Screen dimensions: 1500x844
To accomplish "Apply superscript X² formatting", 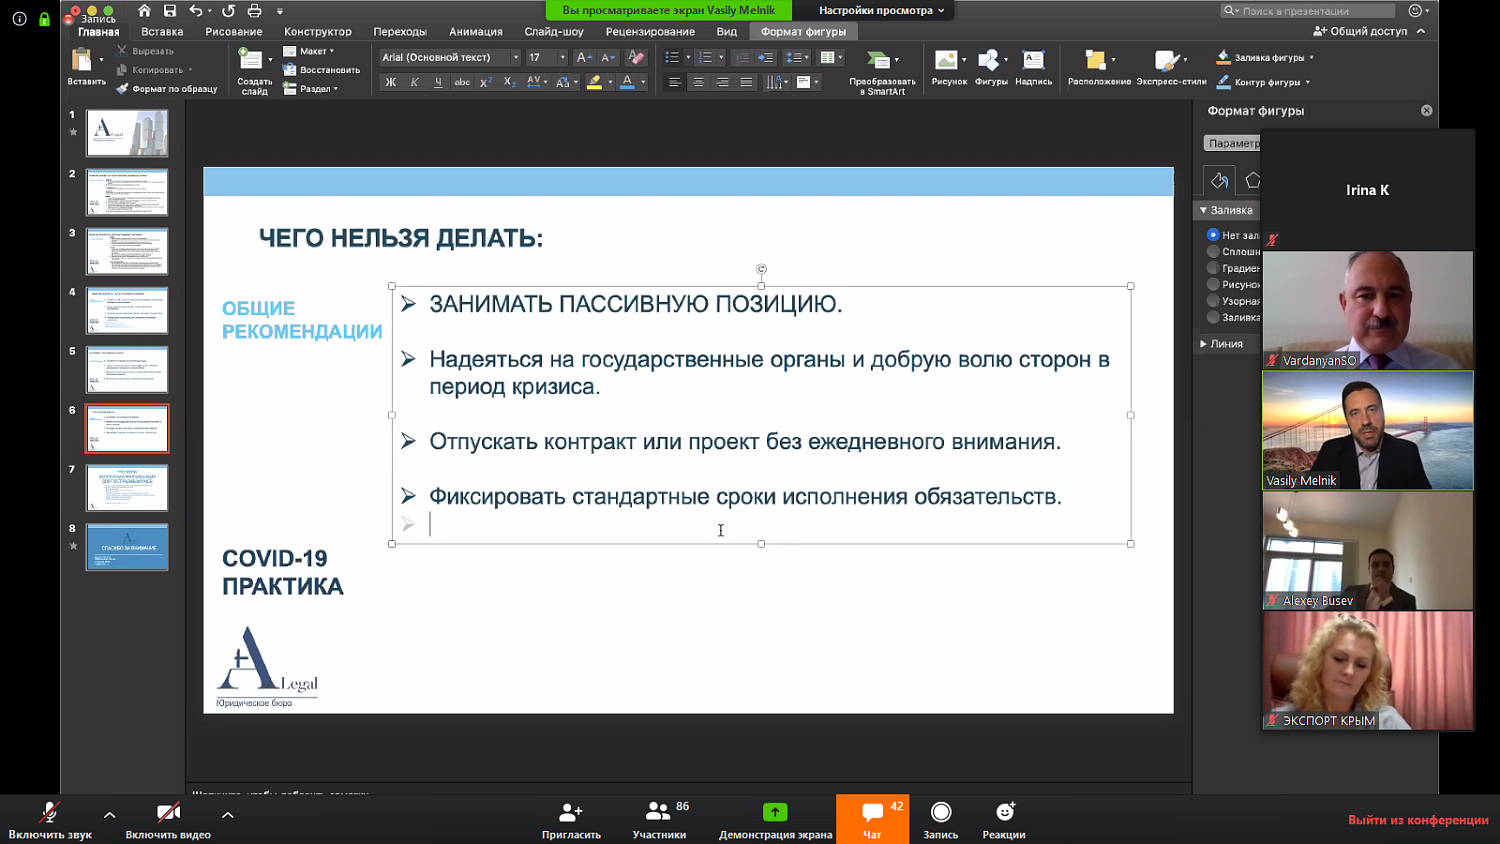I will pyautogui.click(x=486, y=82).
